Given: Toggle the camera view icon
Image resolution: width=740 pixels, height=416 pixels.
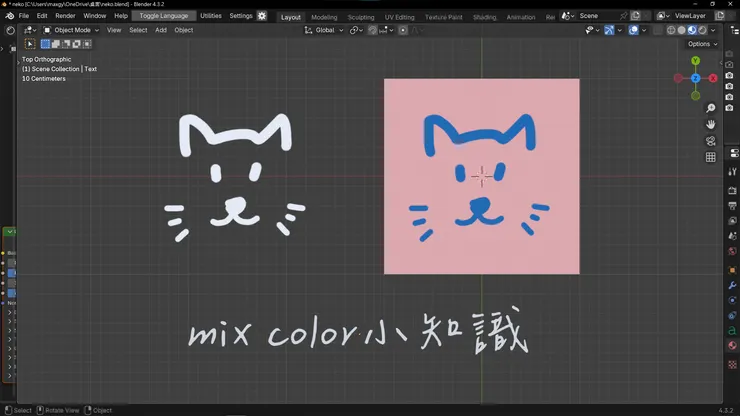Looking at the screenshot, I should point(710,141).
